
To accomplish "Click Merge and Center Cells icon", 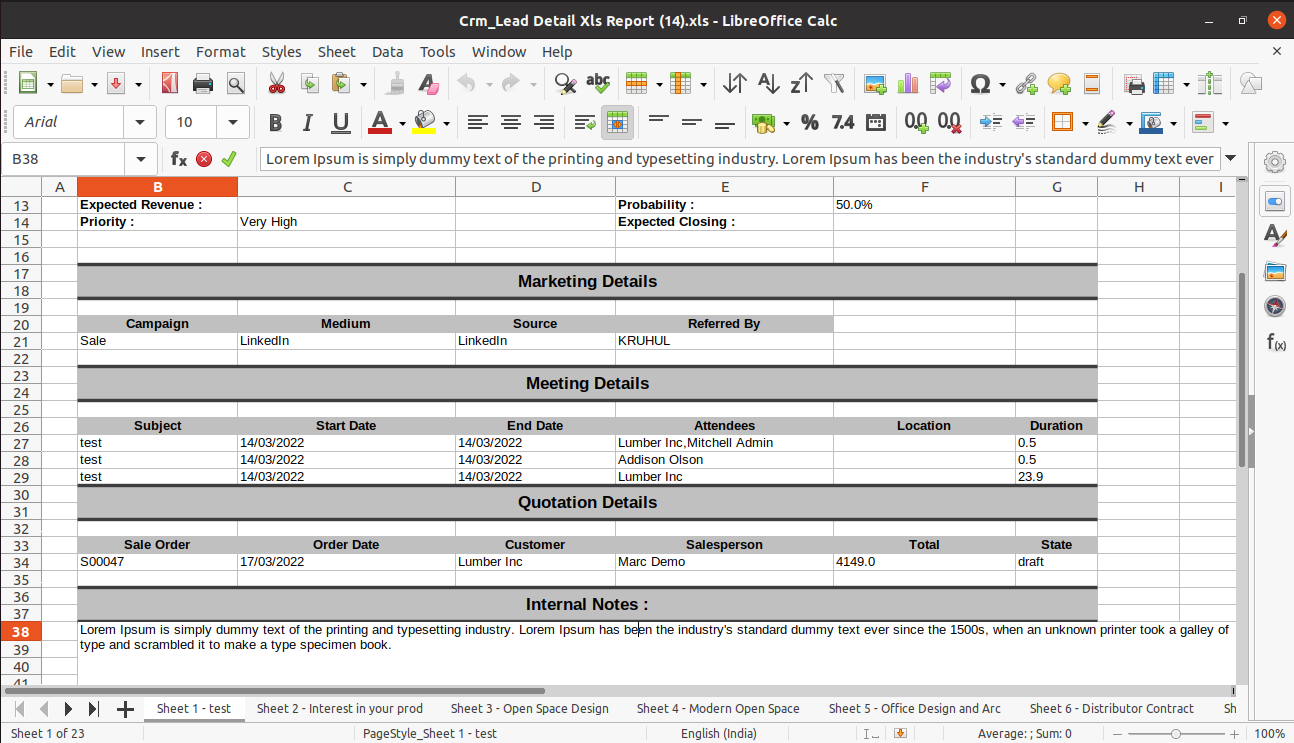I will click(x=618, y=122).
